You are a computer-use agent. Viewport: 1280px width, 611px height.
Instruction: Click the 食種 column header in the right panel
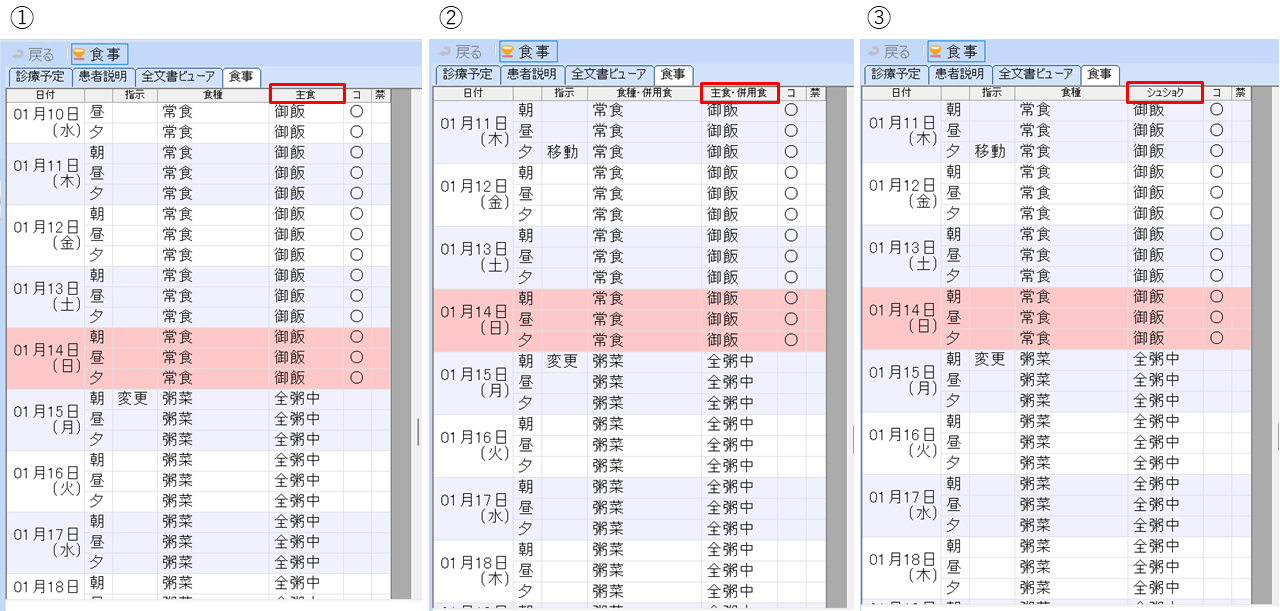coord(1071,92)
